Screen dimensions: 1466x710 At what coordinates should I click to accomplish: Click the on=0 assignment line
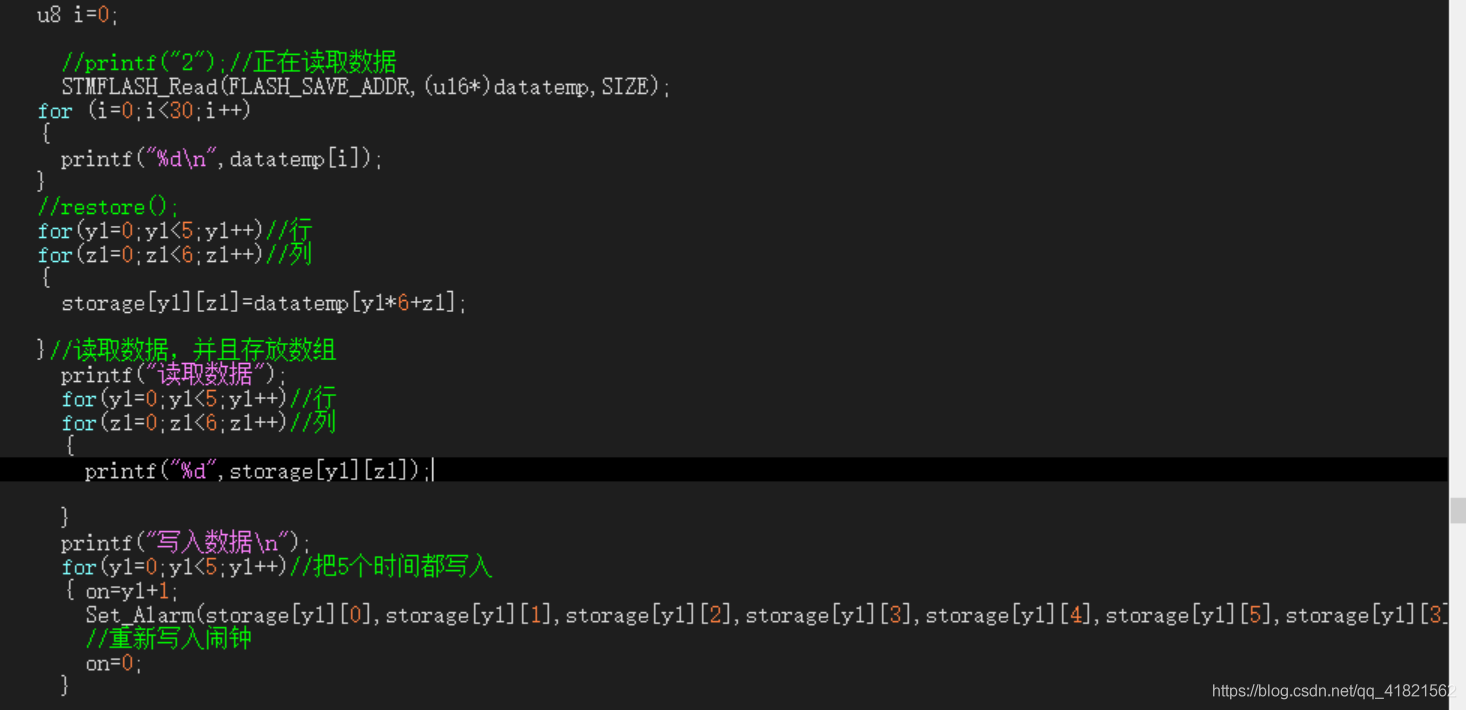tap(114, 663)
